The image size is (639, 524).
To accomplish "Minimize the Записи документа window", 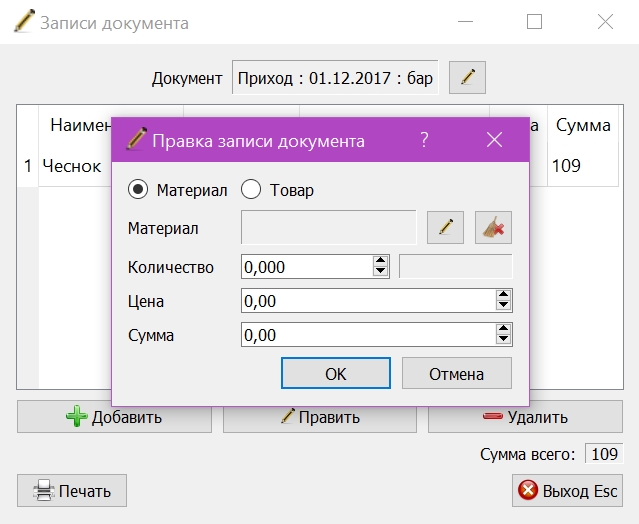I will (465, 22).
